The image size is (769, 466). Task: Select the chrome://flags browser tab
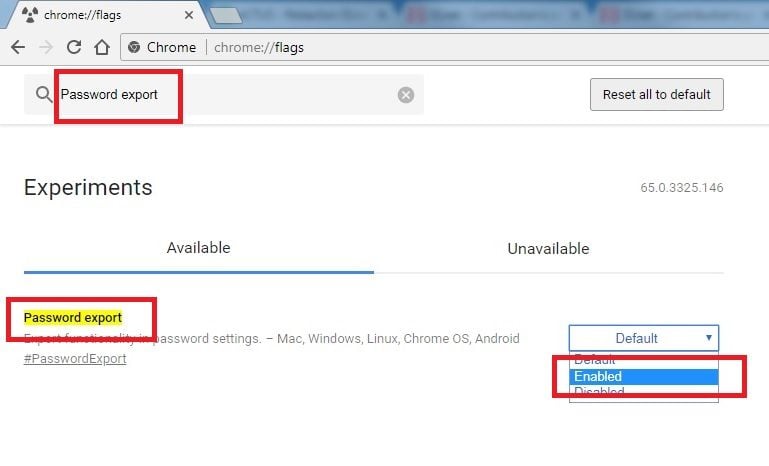click(107, 15)
